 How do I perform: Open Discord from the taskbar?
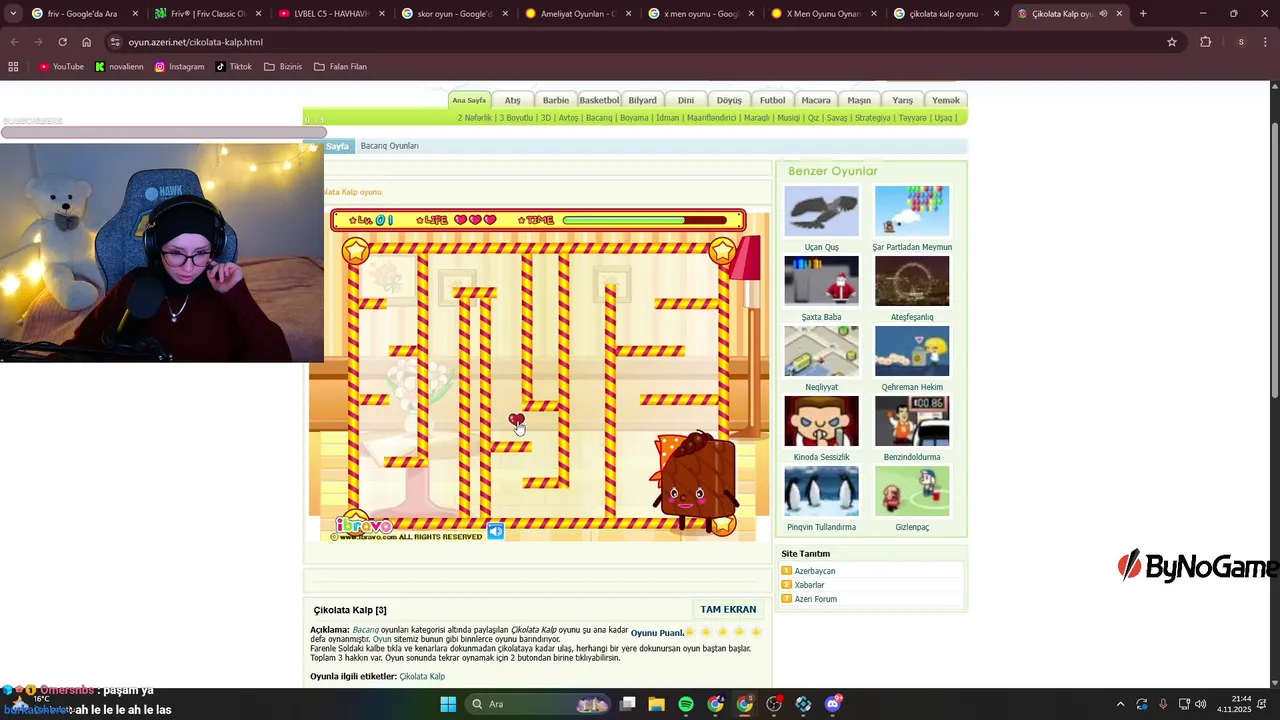[x=833, y=704]
